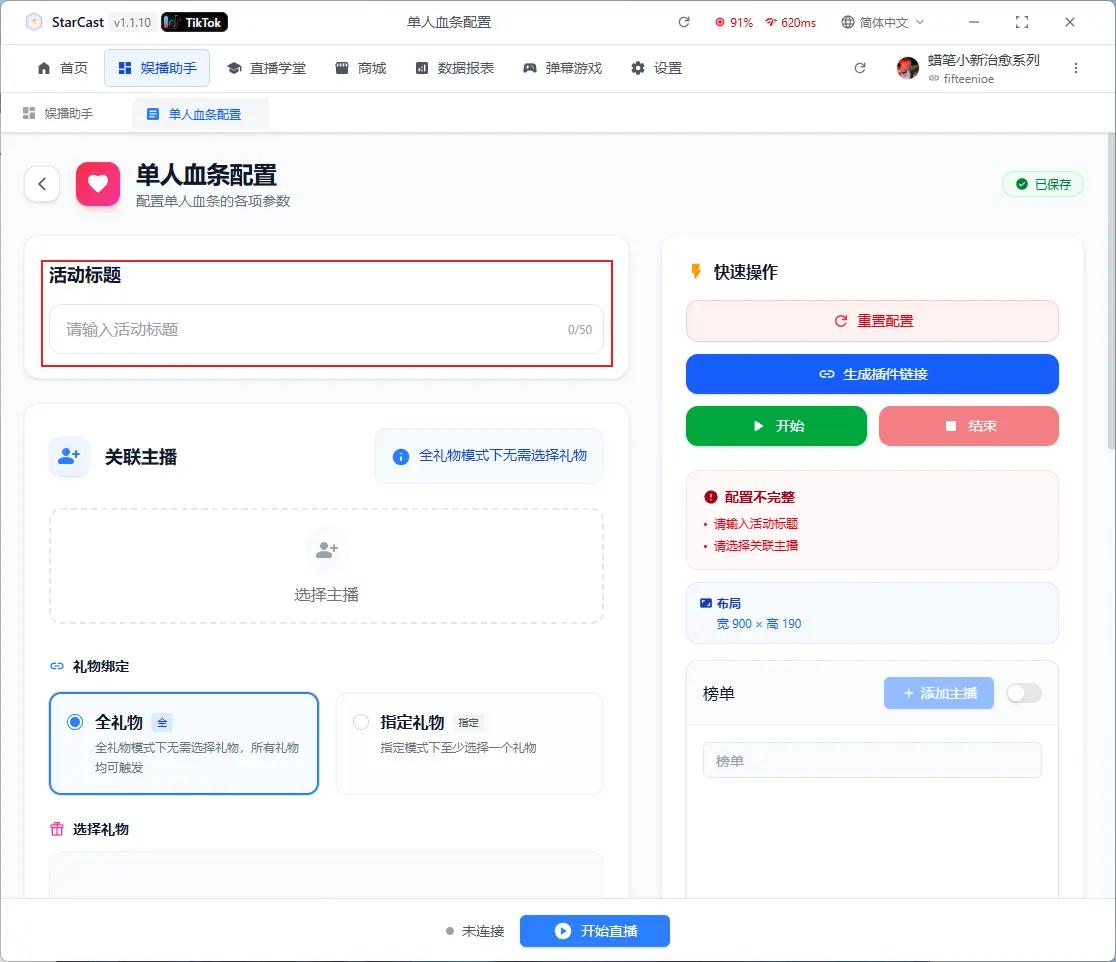Click the add-host icon in 选择主播 area
Screen dimensions: 1116x962
327,550
